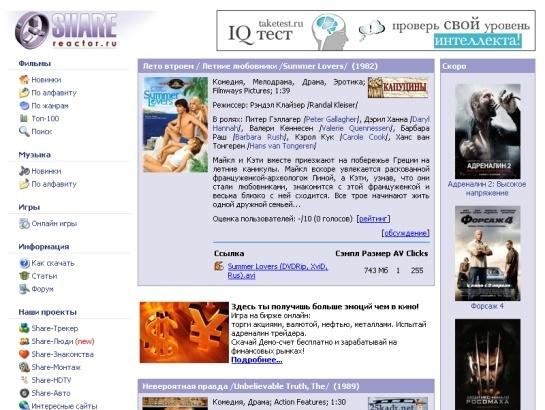Click the house icon beside Фильмы Новинки
This screenshot has height=410, width=545.
[24, 80]
